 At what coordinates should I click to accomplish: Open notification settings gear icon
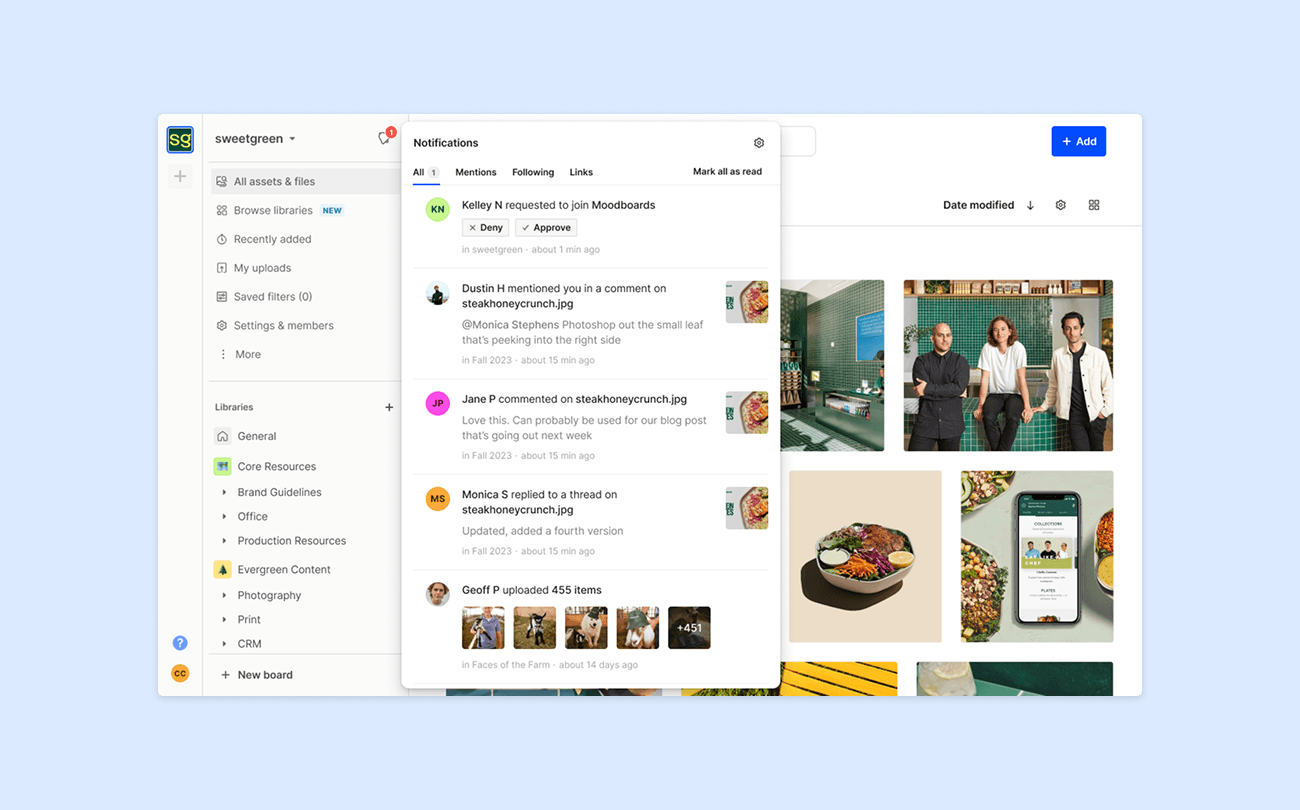759,143
